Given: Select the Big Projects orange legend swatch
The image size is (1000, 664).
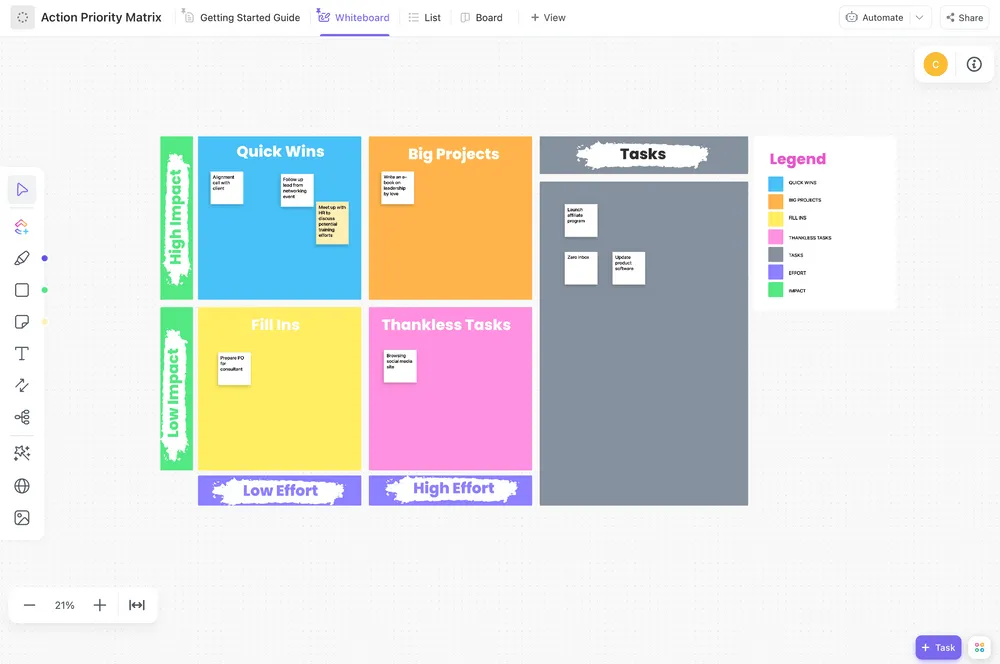Looking at the screenshot, I should coord(776,202).
